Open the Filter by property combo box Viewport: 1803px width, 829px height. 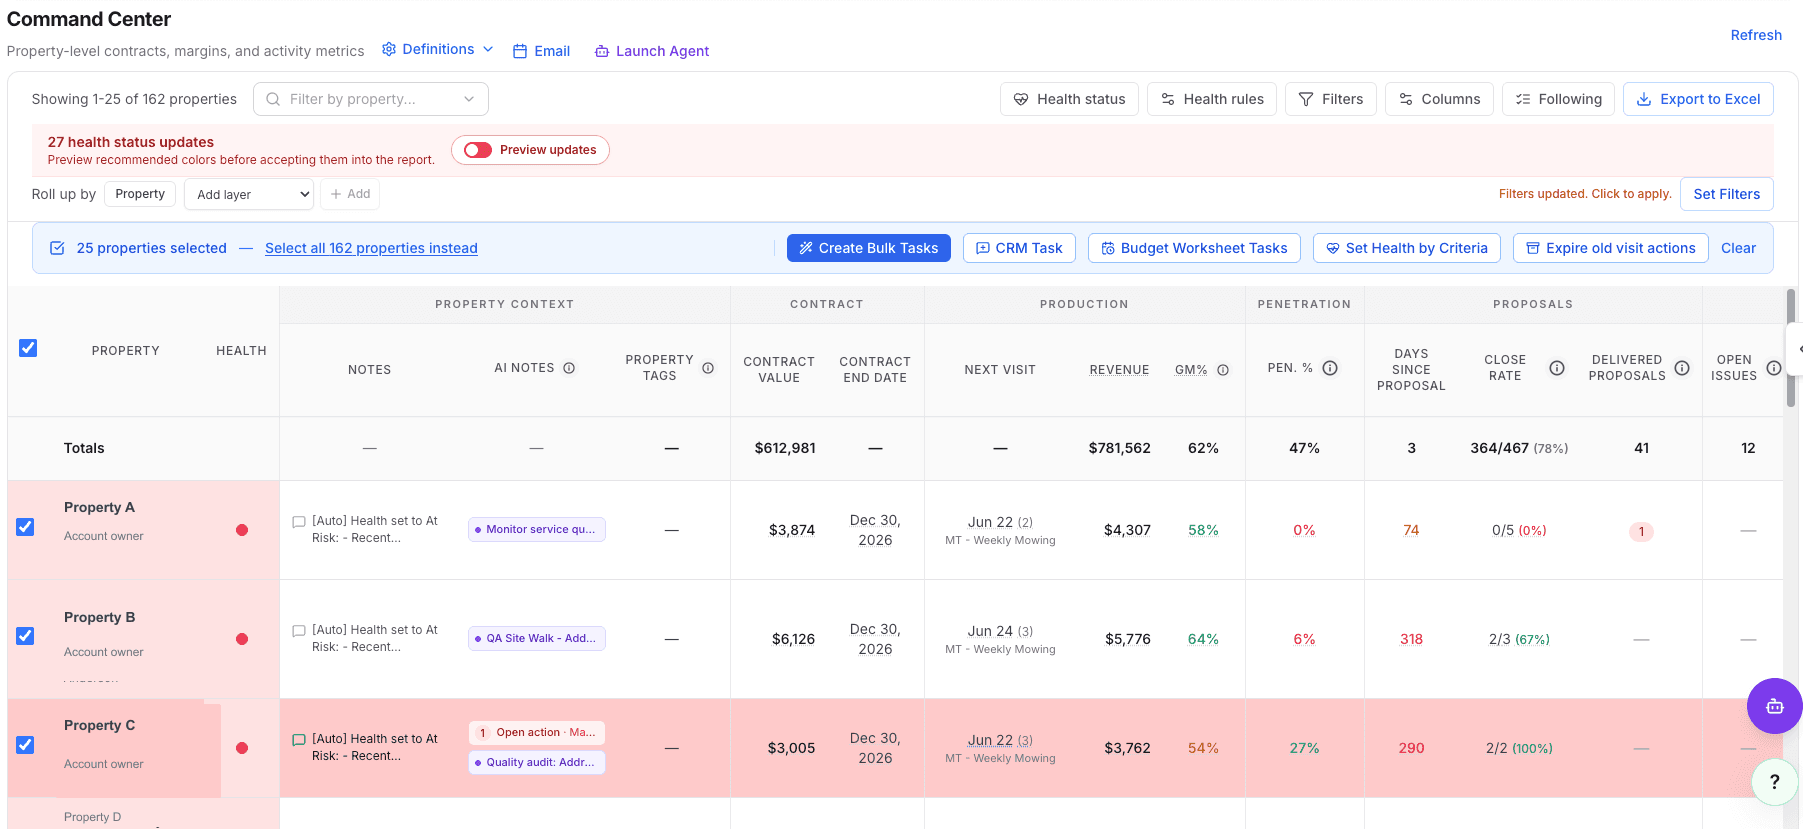371,99
